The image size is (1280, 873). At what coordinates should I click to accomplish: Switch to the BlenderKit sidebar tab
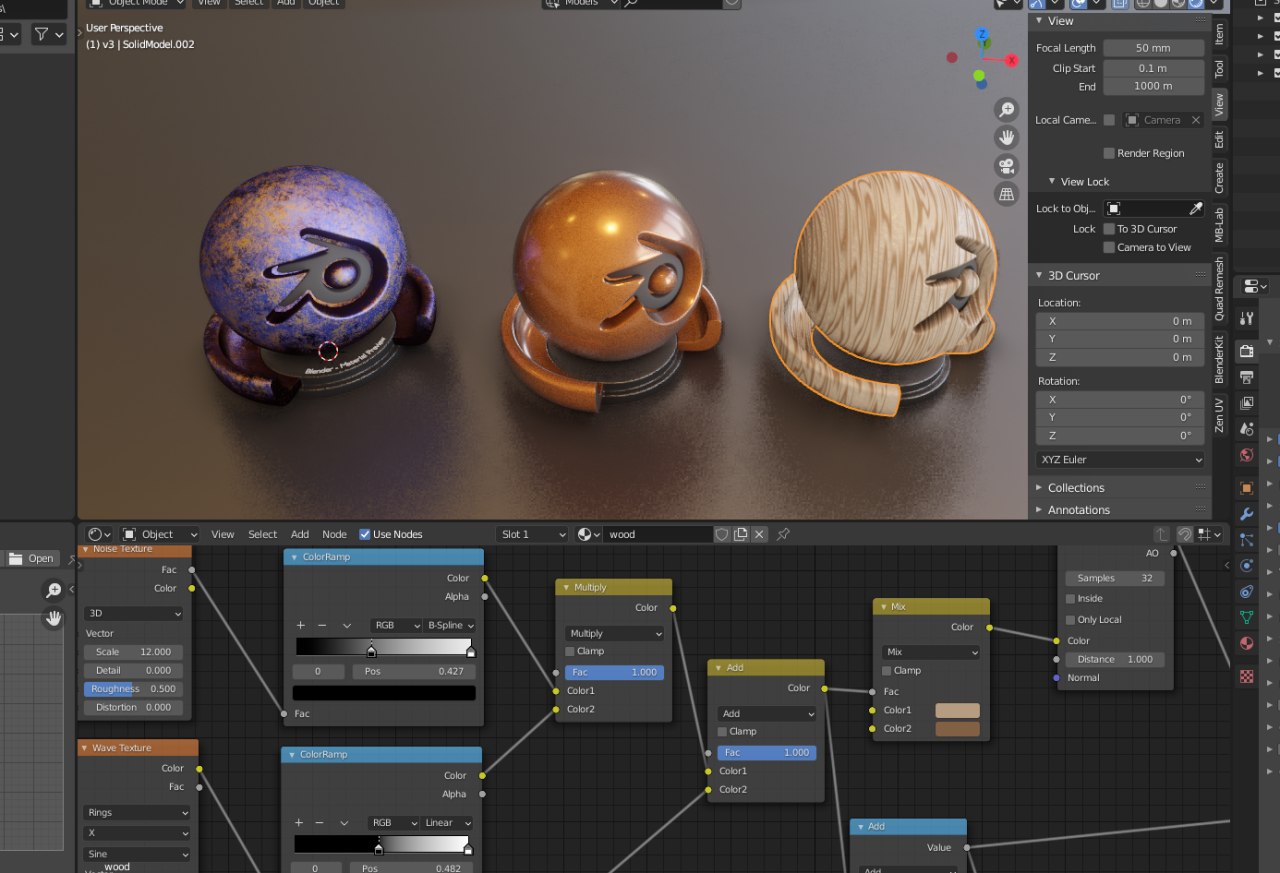(1219, 360)
